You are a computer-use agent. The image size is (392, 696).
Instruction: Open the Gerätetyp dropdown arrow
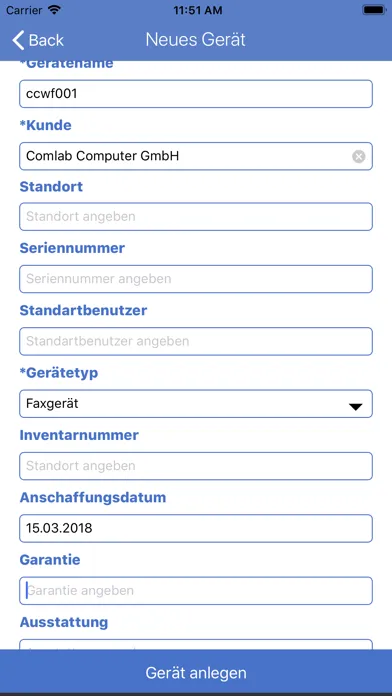[x=356, y=407]
